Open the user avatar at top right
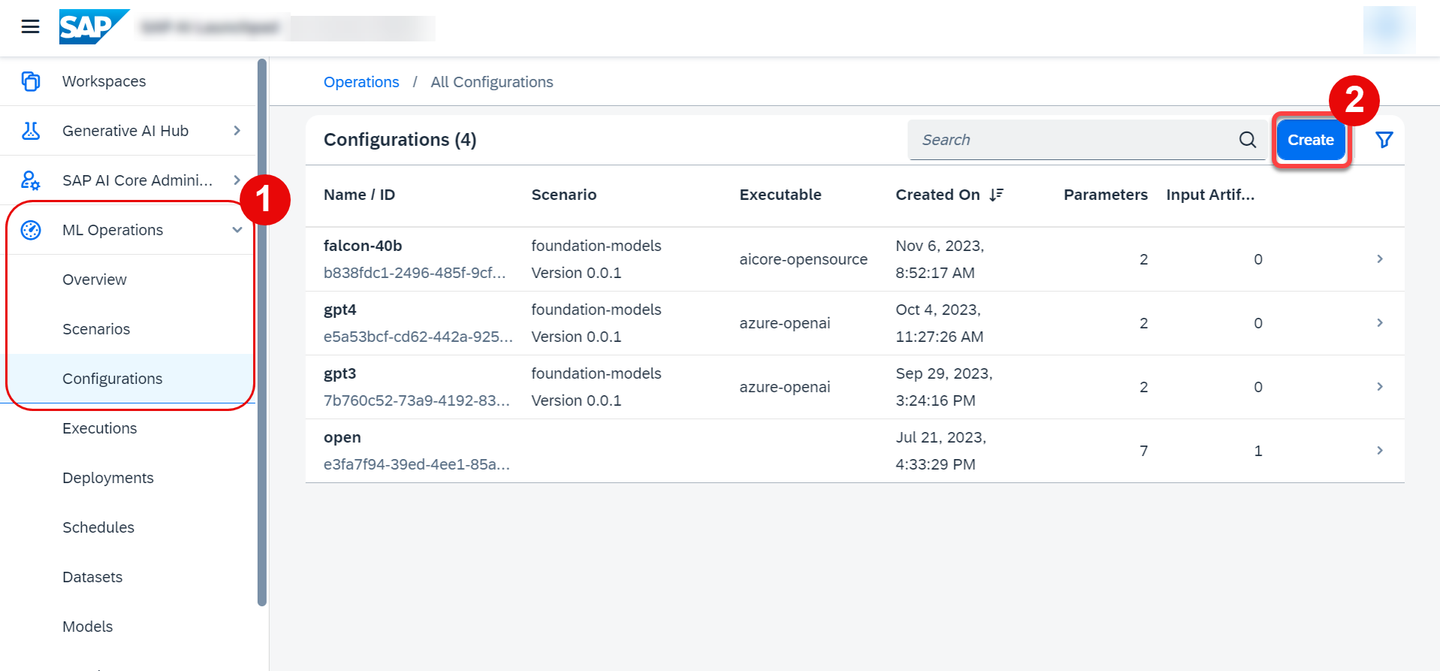1440x671 pixels. [x=1389, y=28]
